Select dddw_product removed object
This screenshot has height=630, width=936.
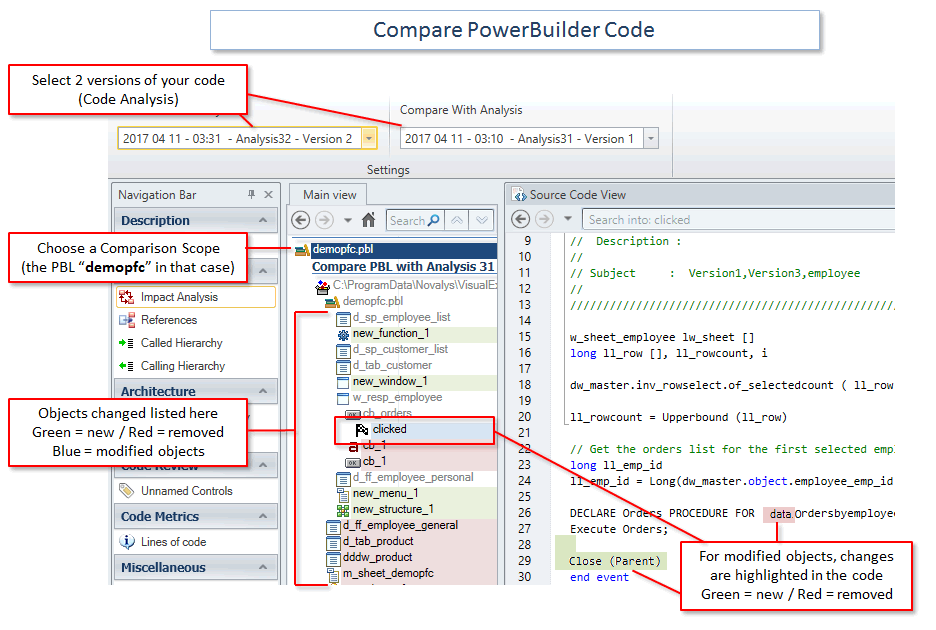point(377,558)
